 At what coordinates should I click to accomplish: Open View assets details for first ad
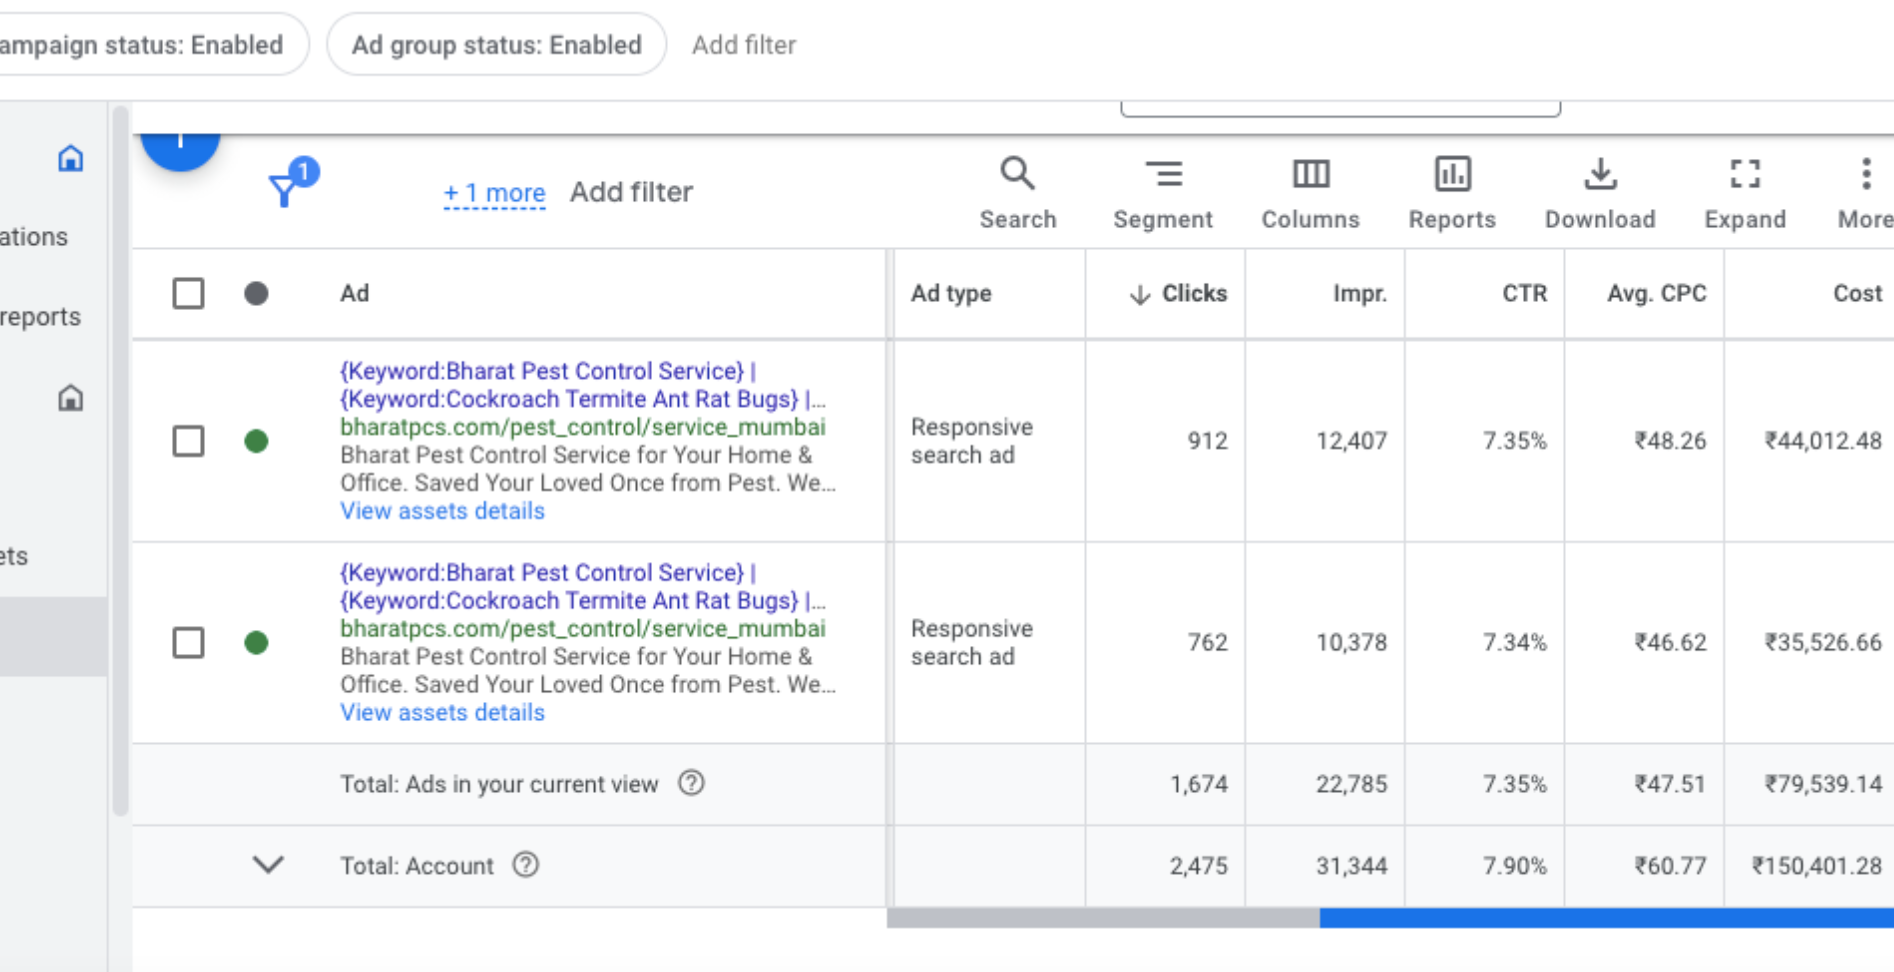pyautogui.click(x=442, y=511)
